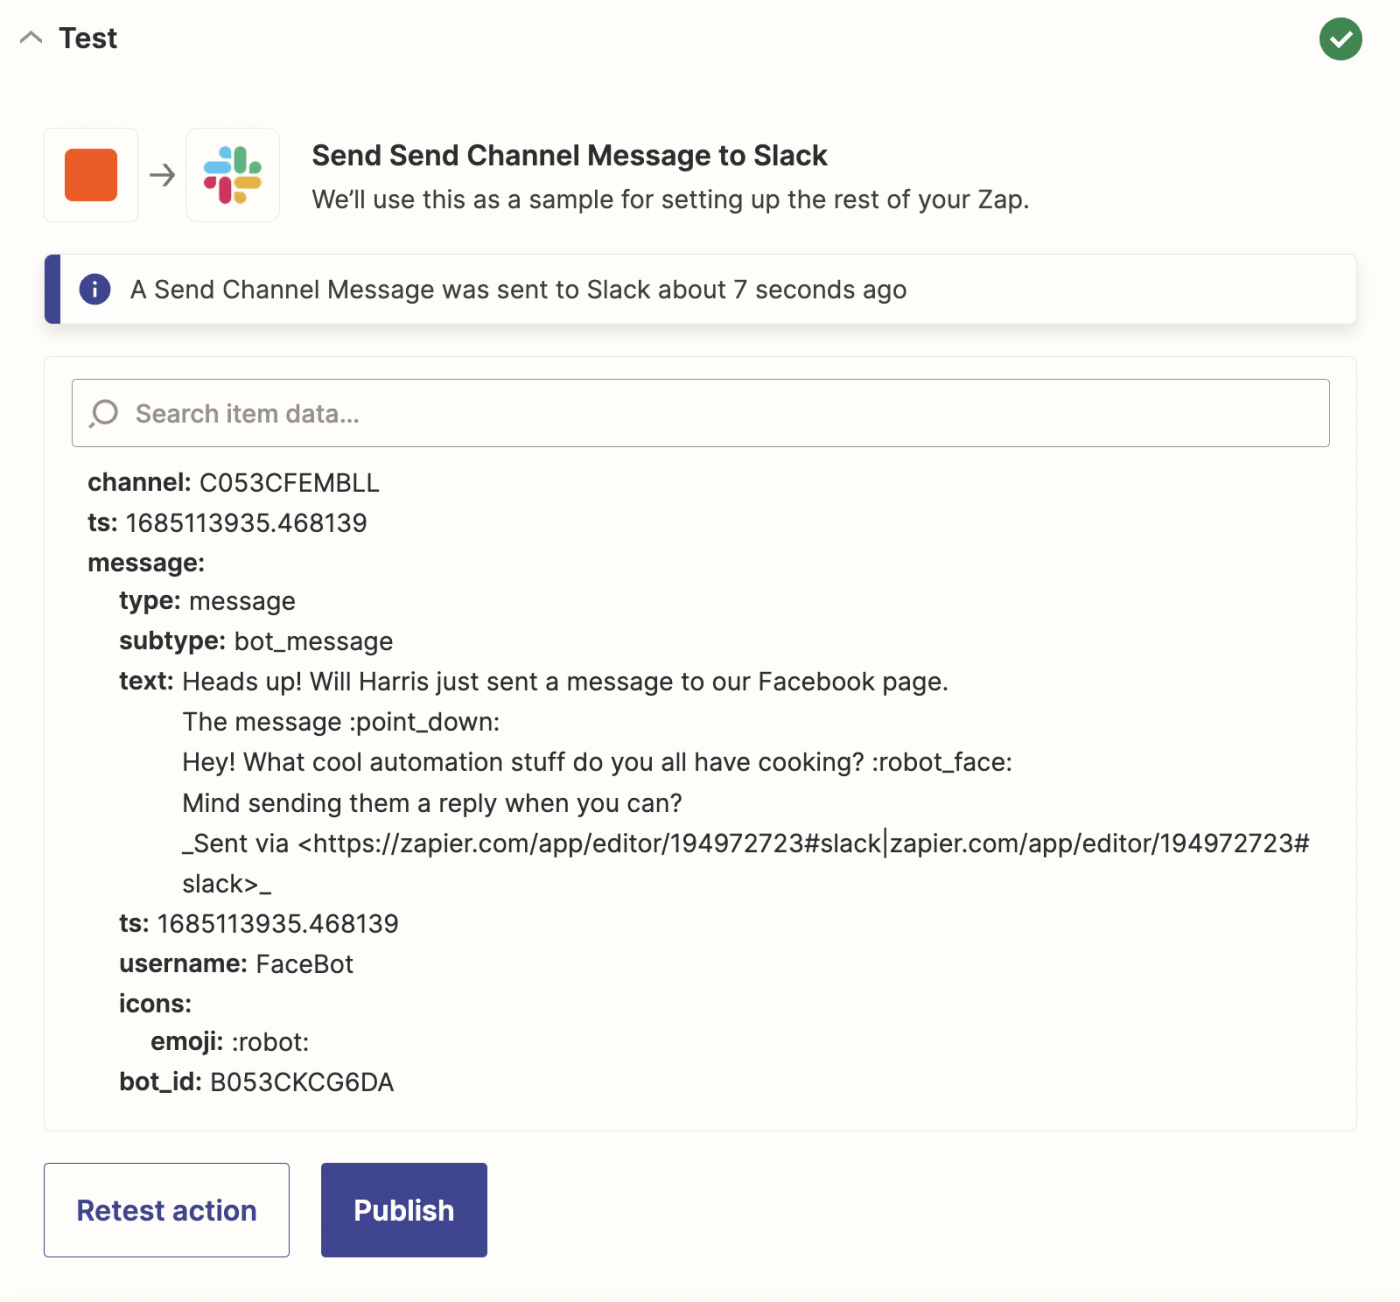Select the channel value C053CFEMBLL

pyautogui.click(x=289, y=483)
